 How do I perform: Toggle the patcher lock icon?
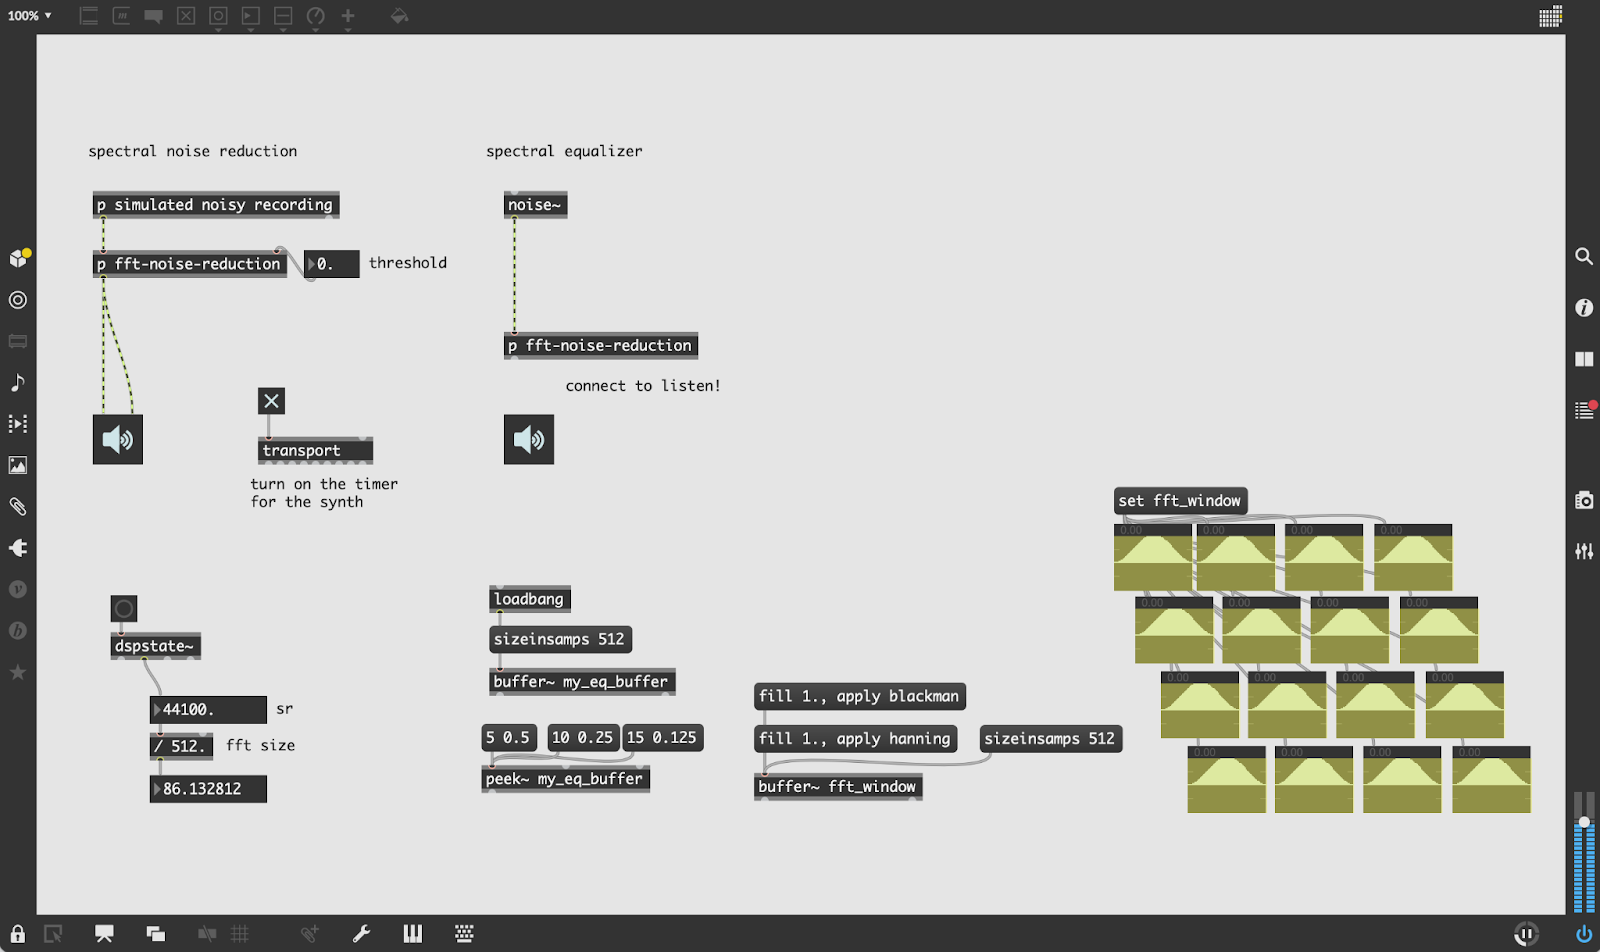tap(18, 934)
